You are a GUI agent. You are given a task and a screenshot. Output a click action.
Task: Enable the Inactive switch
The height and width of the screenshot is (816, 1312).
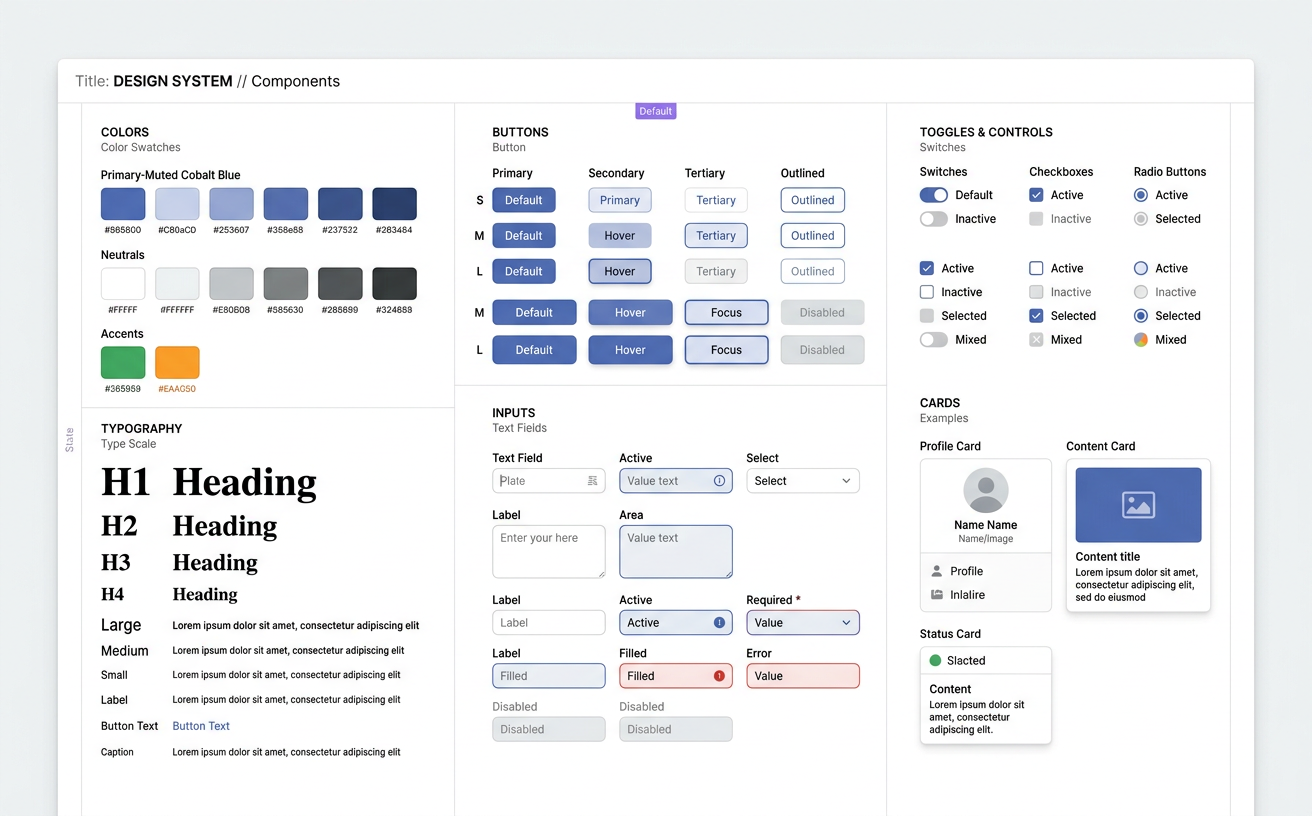(x=934, y=219)
